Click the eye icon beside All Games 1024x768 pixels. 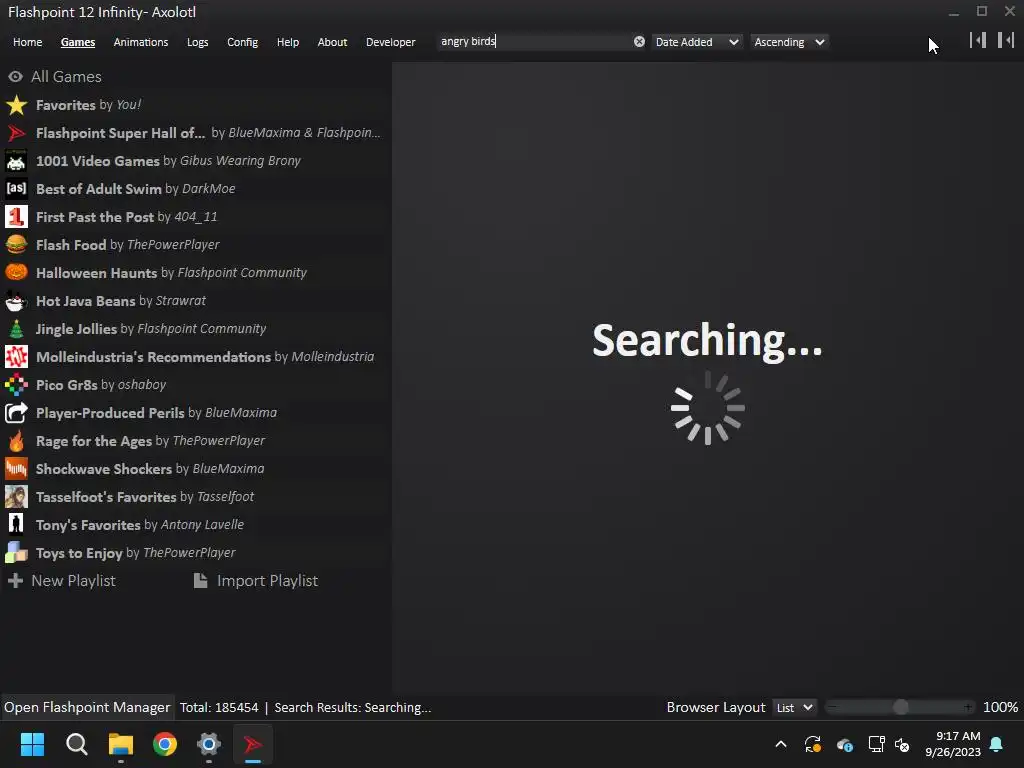tap(16, 77)
